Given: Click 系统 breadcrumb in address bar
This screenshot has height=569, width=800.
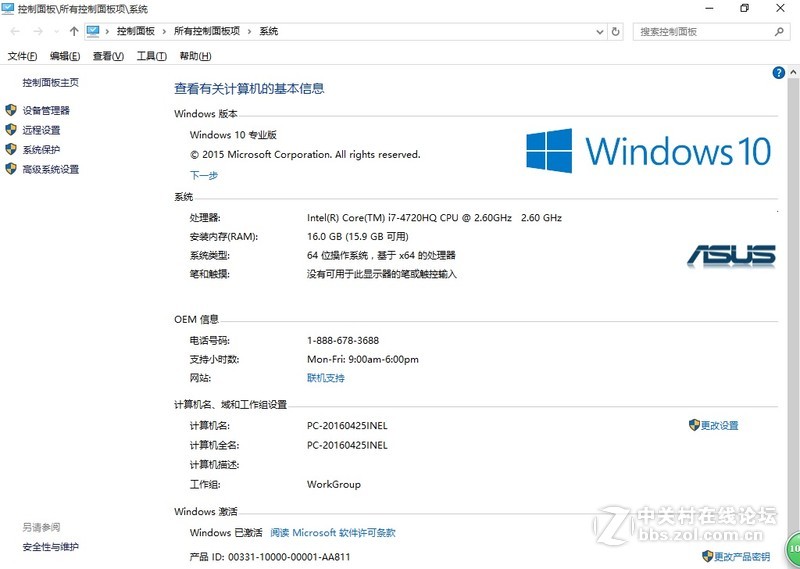Looking at the screenshot, I should [x=269, y=31].
